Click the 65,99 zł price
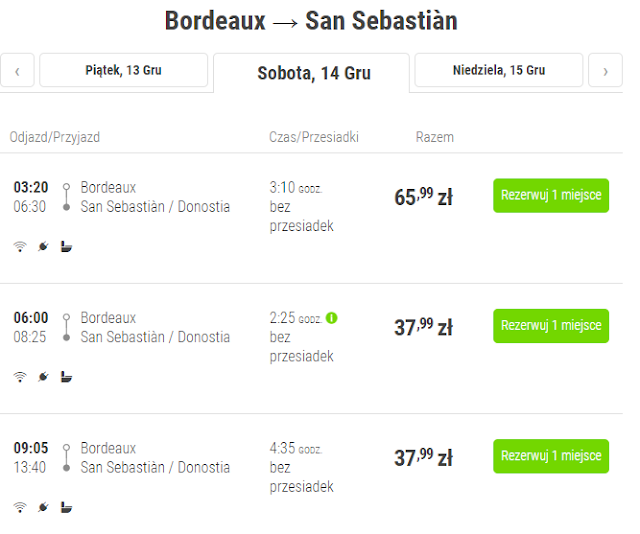Viewport: 640px width, 534px height. [x=423, y=197]
